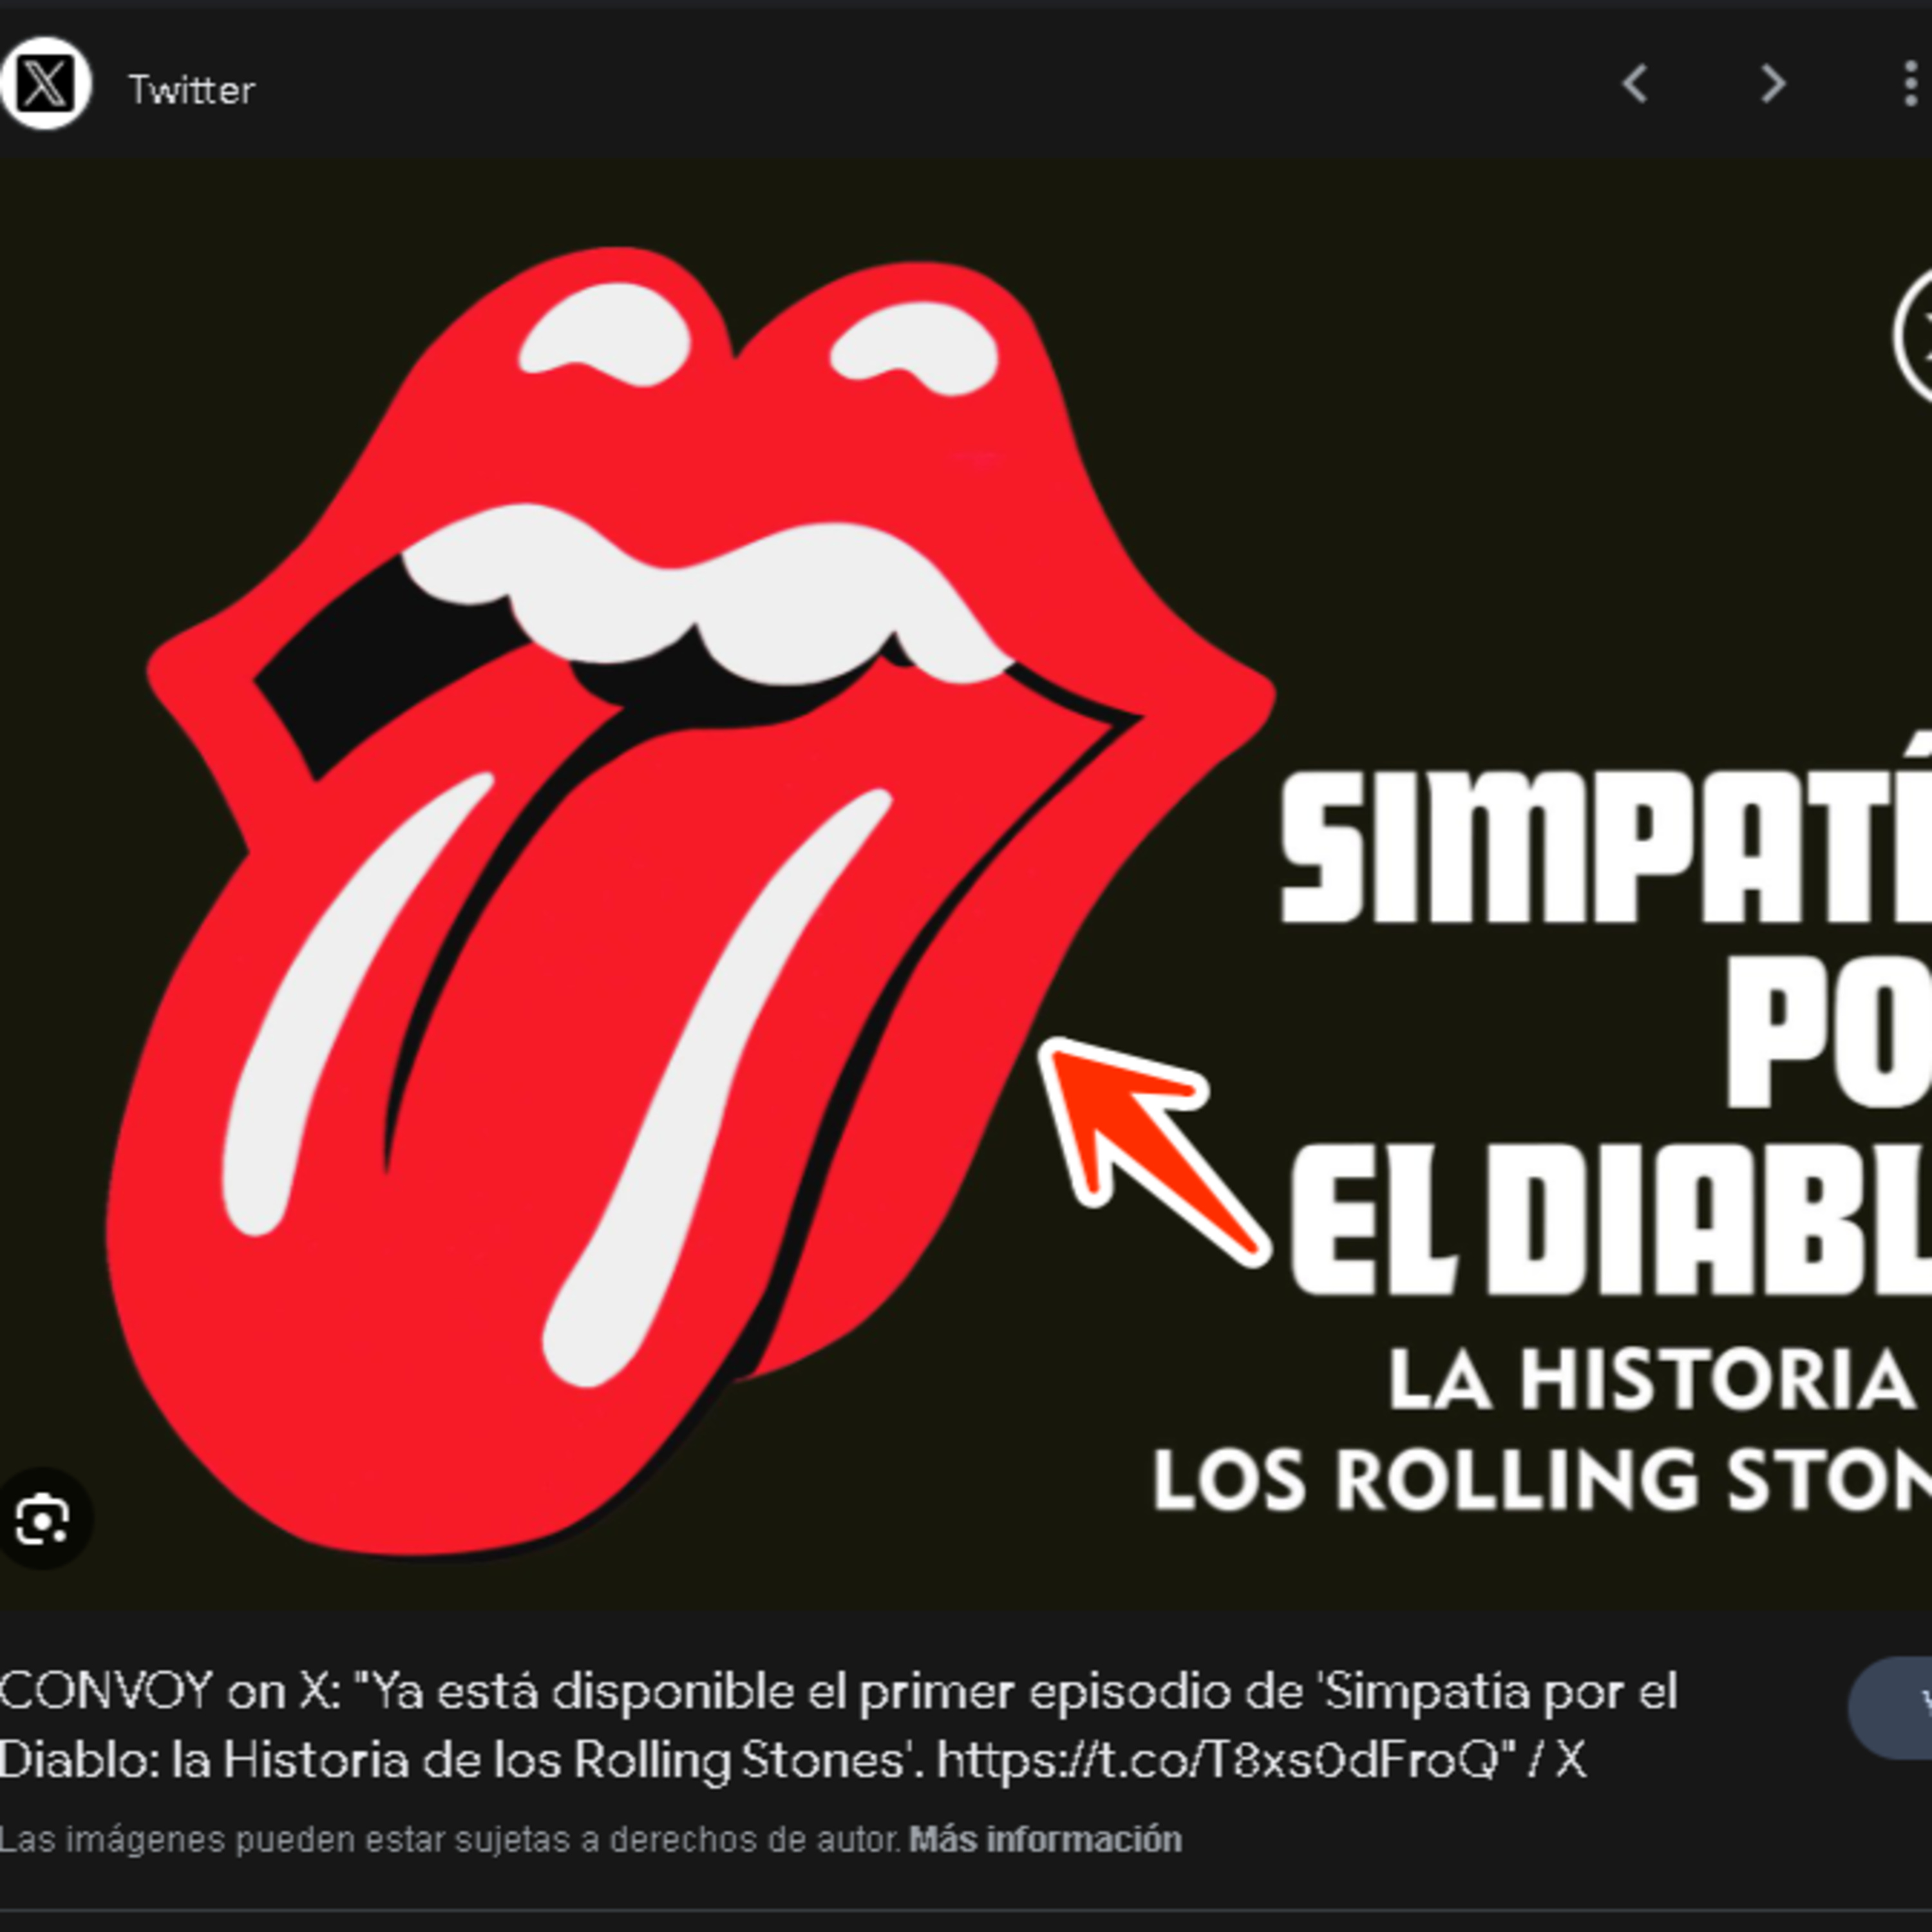Open the three-dot more options menu

(1910, 84)
